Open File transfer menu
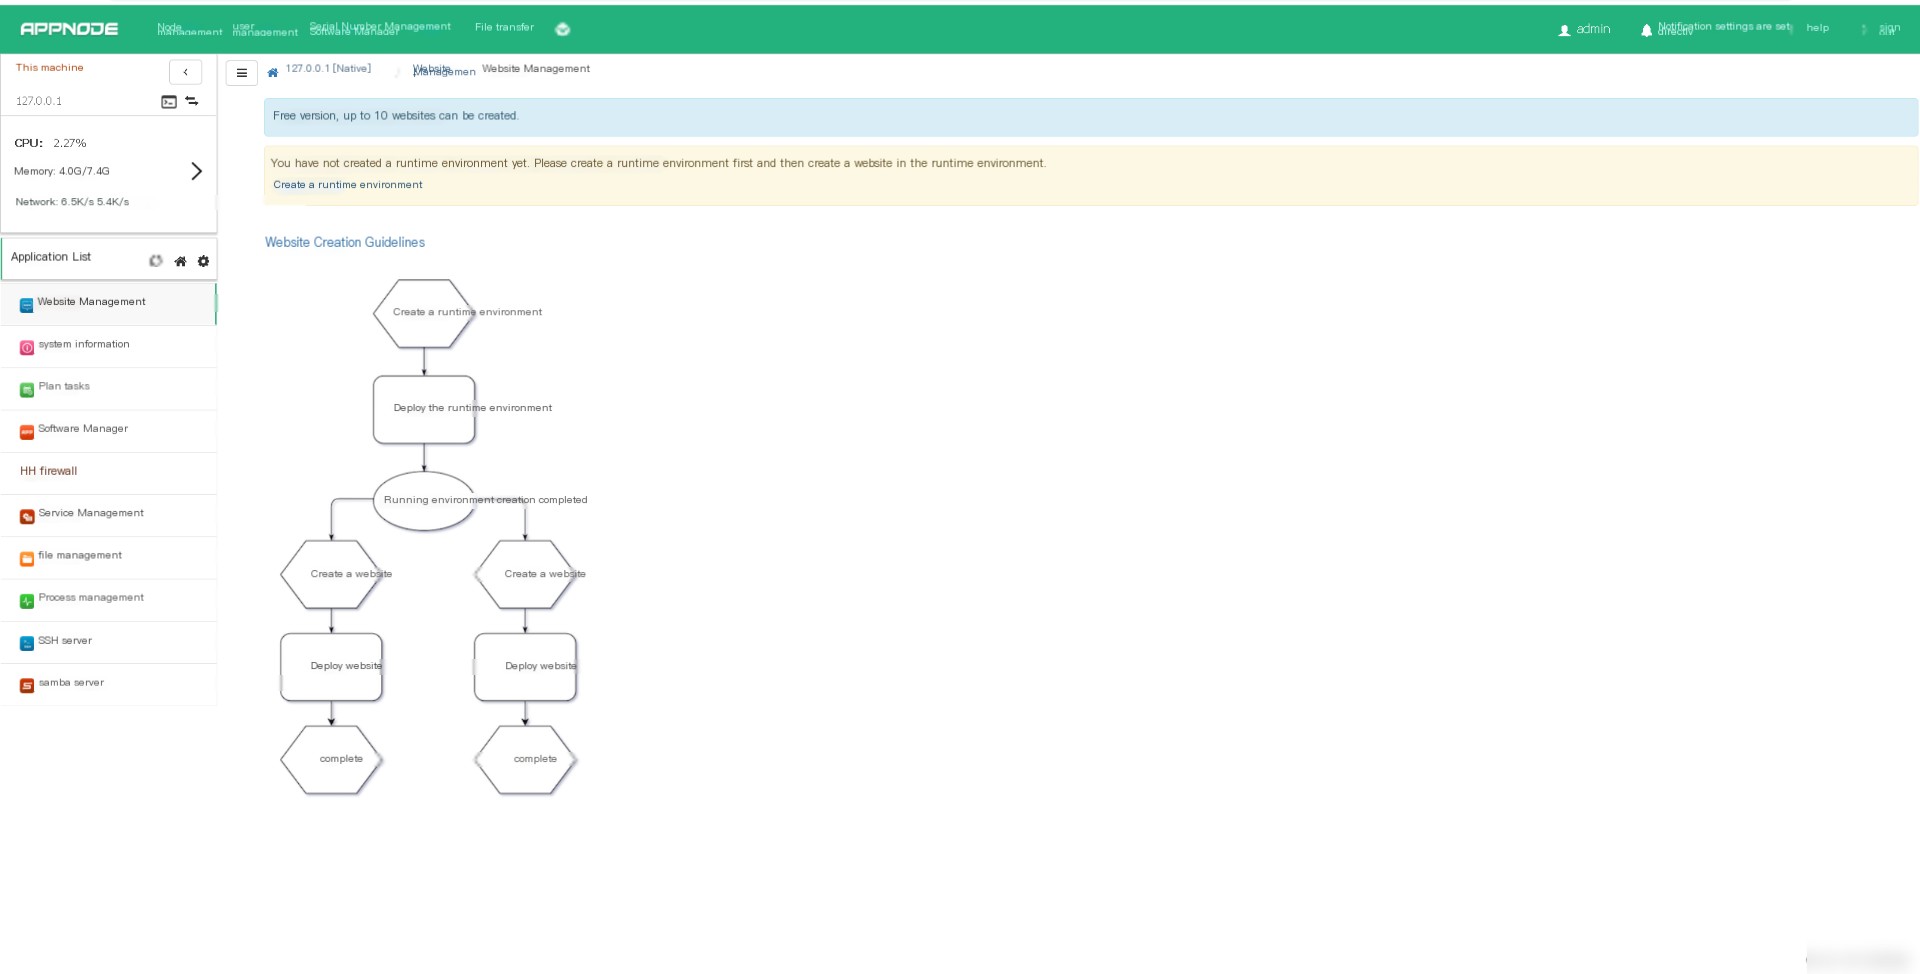This screenshot has height=974, width=1920. point(504,27)
